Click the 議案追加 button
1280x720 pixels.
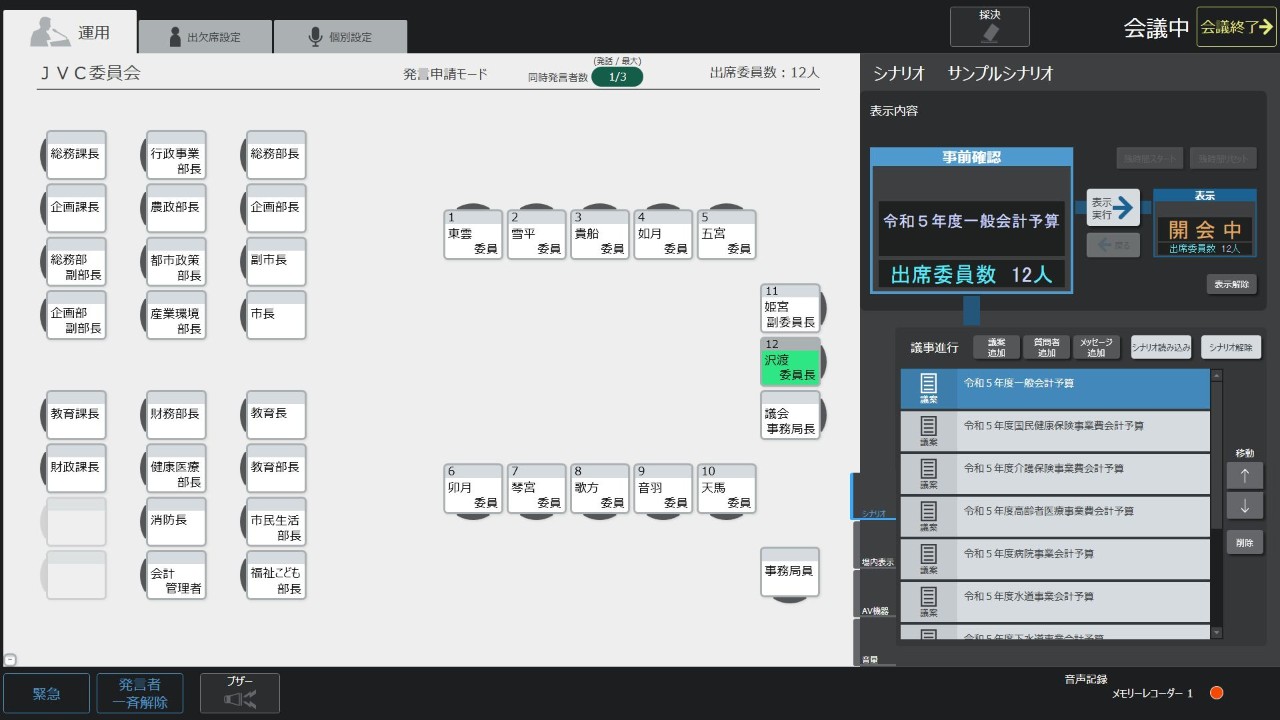996,347
